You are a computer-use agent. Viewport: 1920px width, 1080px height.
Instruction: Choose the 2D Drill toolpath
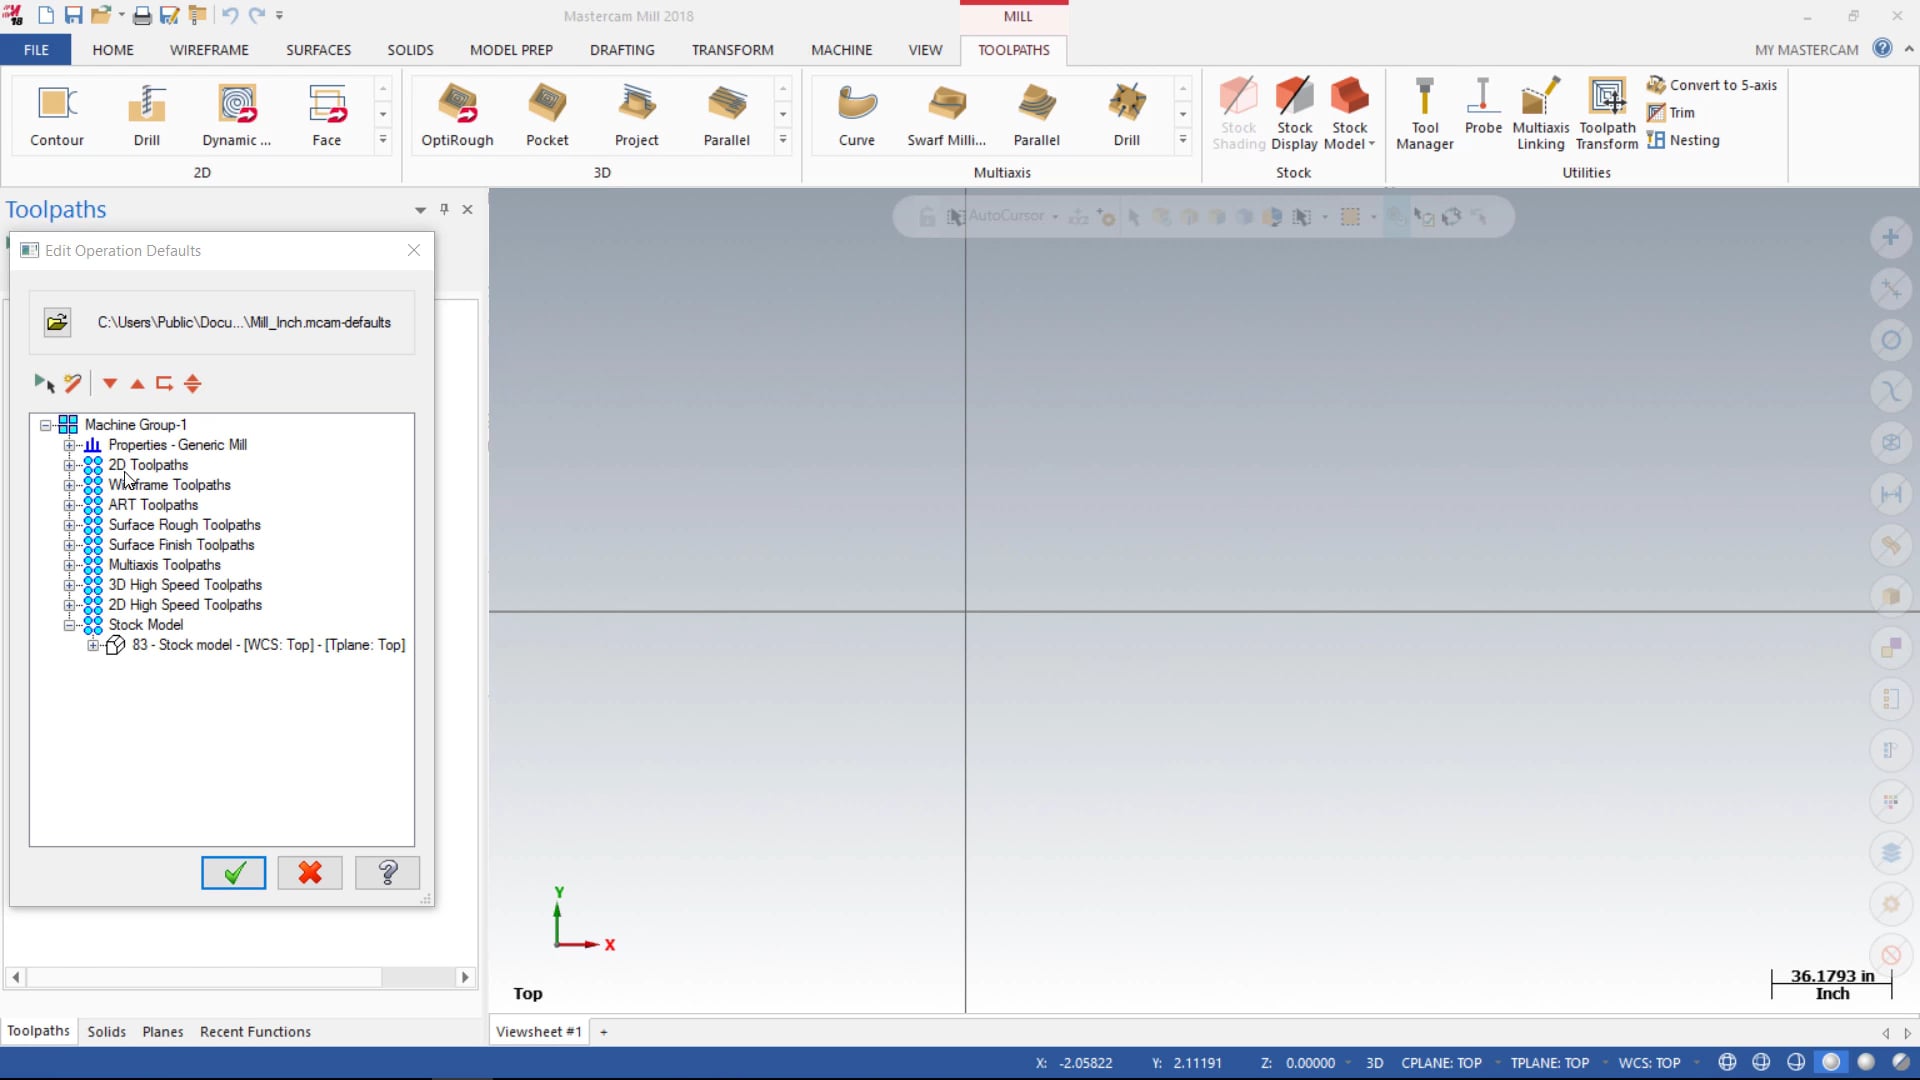[147, 115]
